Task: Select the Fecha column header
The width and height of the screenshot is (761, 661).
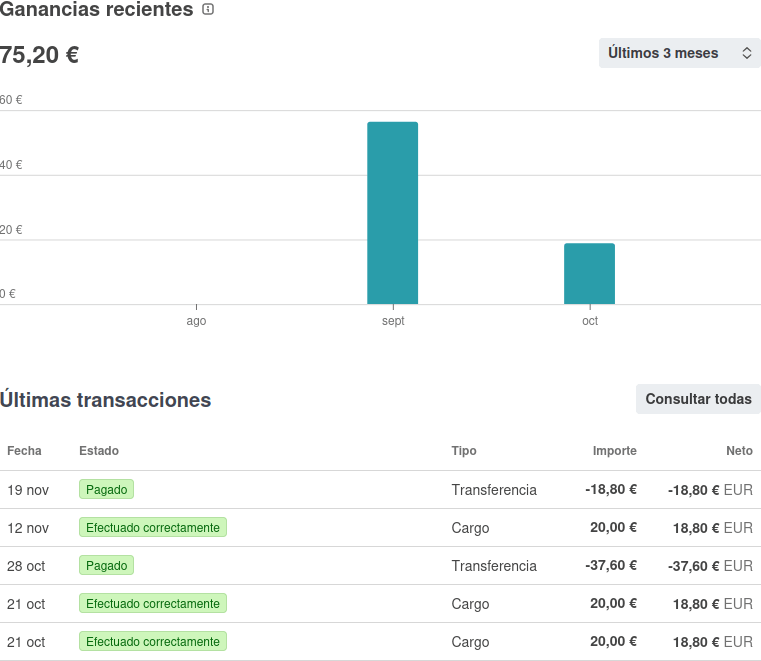Action: point(24,451)
